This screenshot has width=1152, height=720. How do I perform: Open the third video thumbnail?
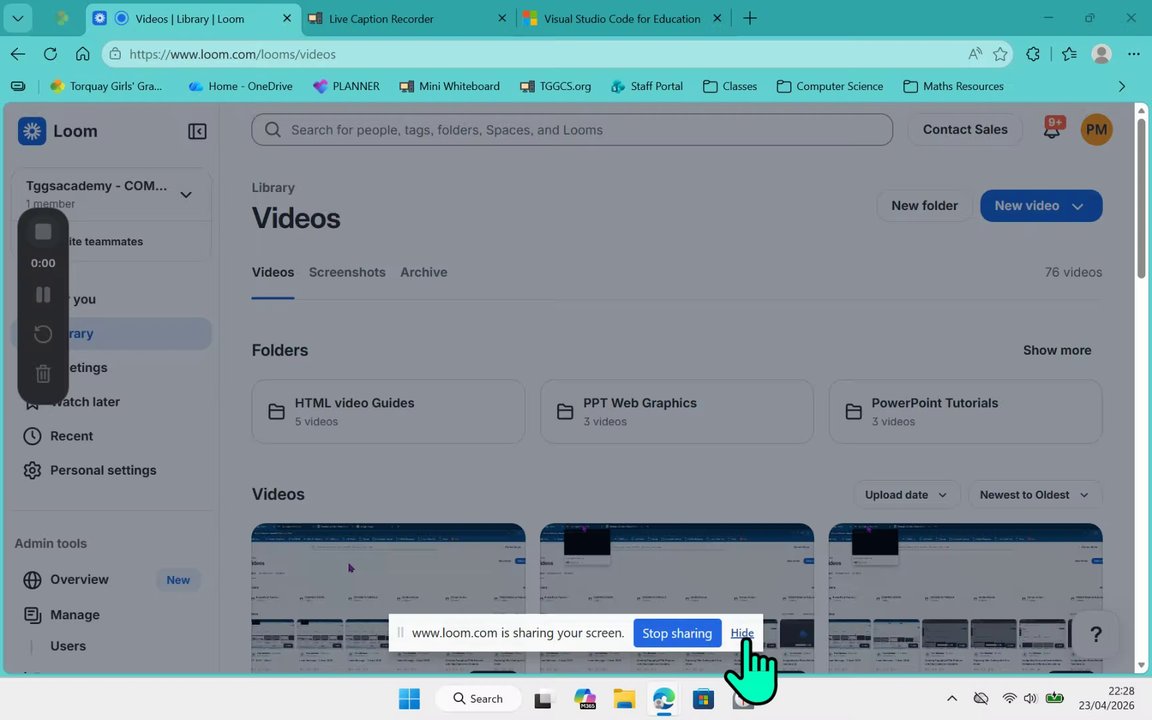click(x=965, y=597)
